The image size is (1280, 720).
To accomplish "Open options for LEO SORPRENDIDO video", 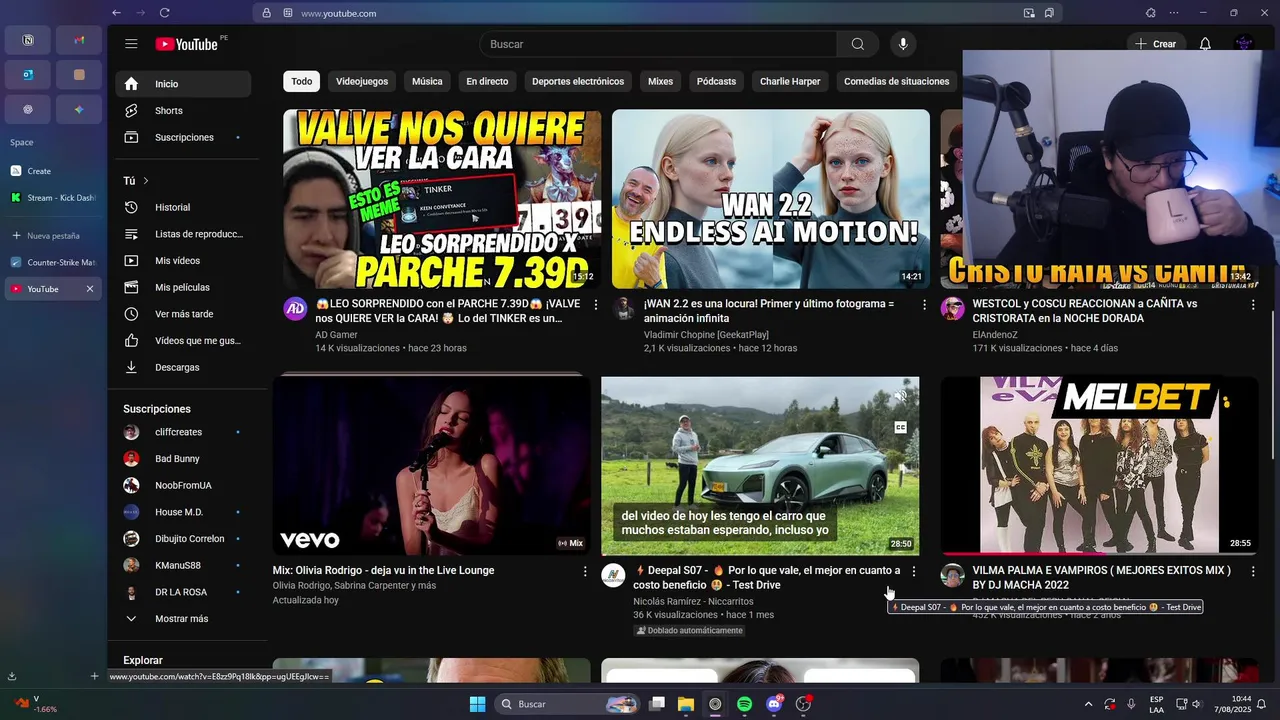I will click(x=596, y=304).
